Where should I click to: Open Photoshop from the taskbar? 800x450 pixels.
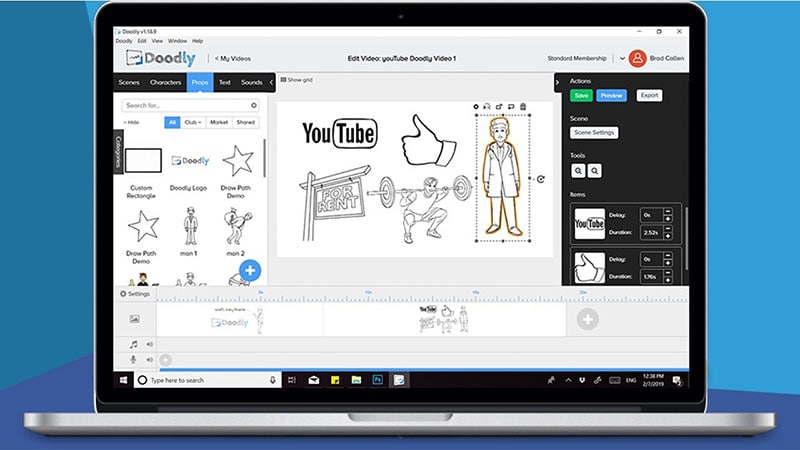(x=378, y=380)
